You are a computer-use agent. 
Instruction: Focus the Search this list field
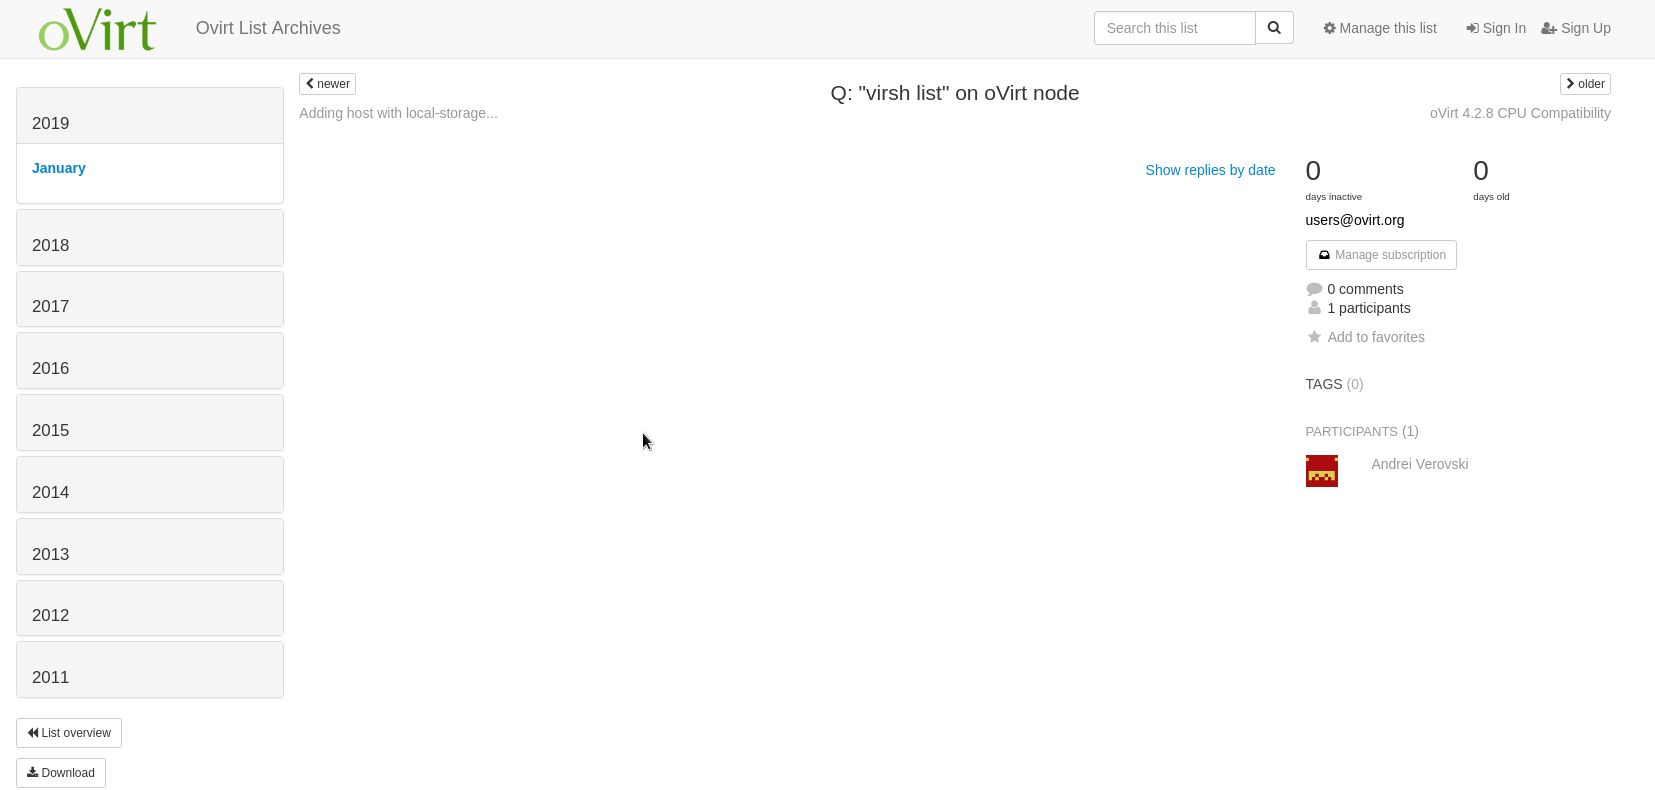click(1174, 28)
